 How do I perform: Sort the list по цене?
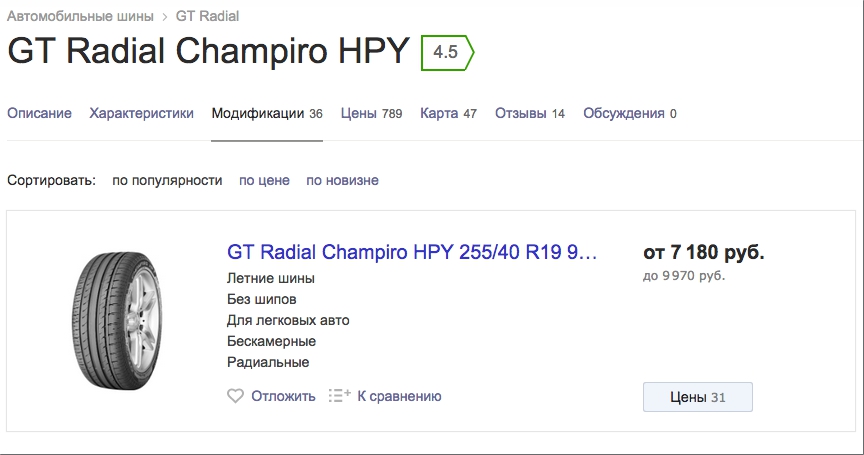click(x=264, y=181)
